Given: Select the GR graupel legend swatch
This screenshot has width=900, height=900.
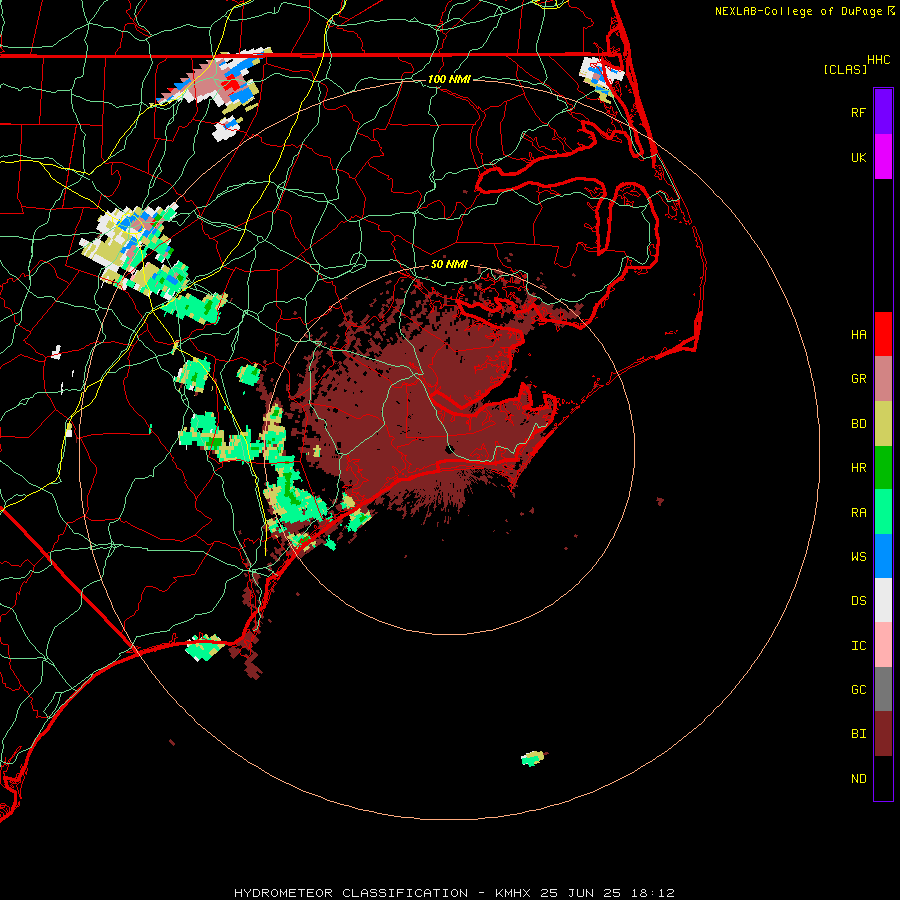Looking at the screenshot, I should [x=883, y=379].
